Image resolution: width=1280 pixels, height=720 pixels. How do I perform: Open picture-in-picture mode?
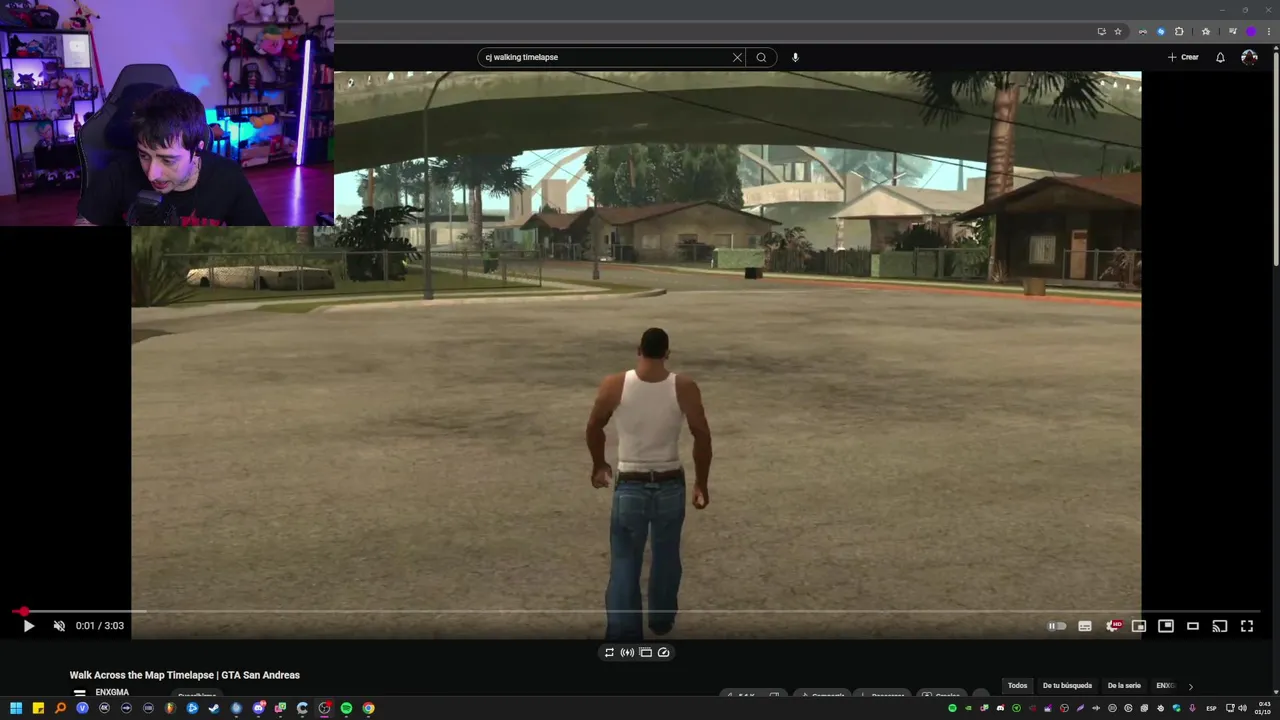1166,626
